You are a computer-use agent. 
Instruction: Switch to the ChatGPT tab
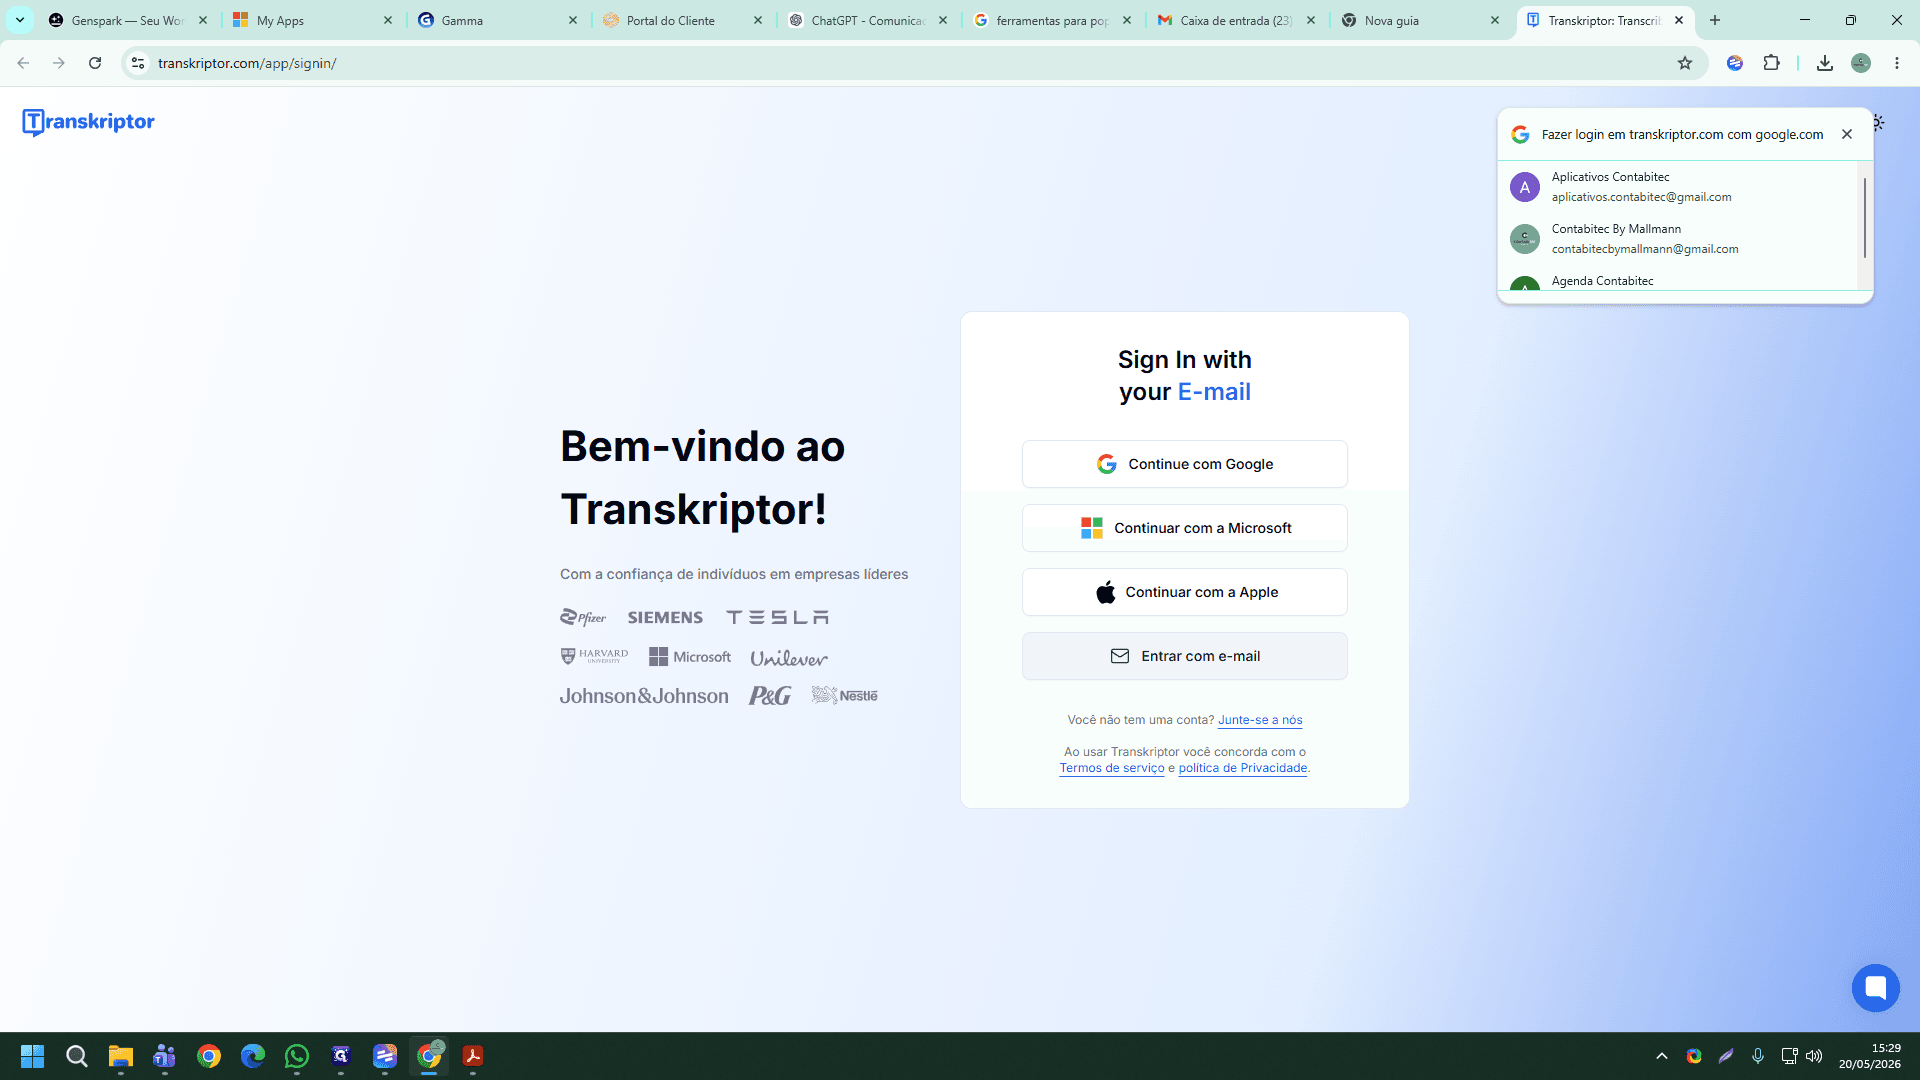point(868,20)
